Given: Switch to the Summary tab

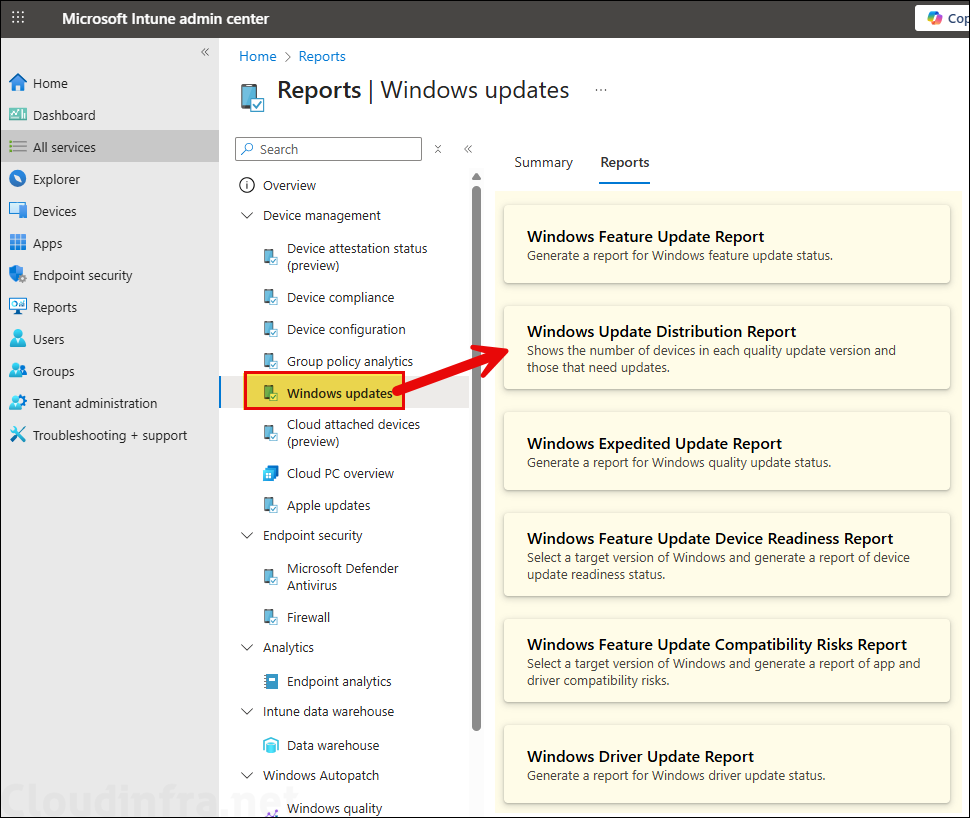Looking at the screenshot, I should [x=543, y=162].
